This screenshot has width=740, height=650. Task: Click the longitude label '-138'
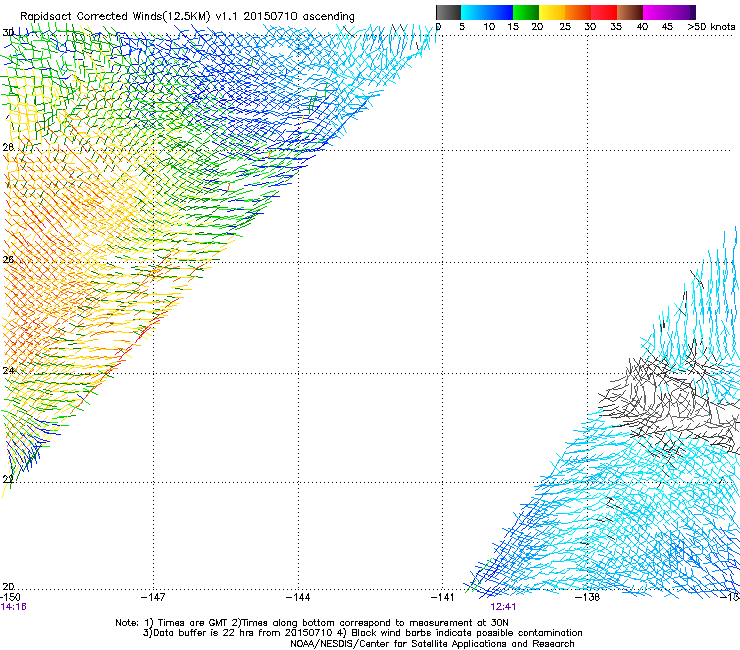click(x=588, y=597)
